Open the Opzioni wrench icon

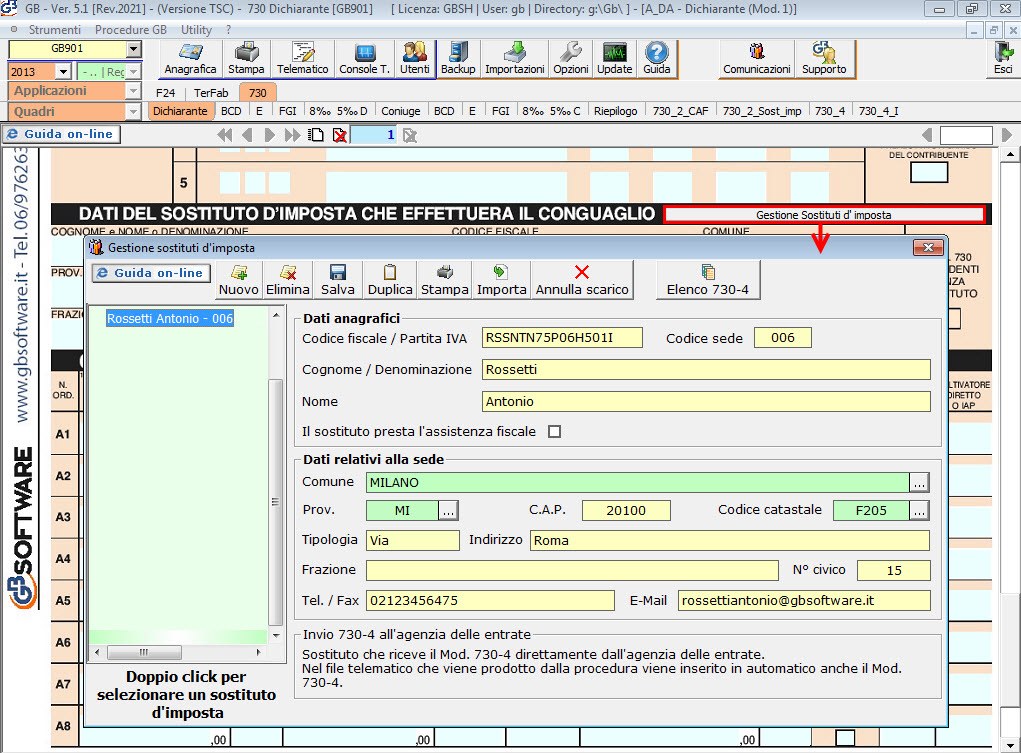click(x=571, y=59)
